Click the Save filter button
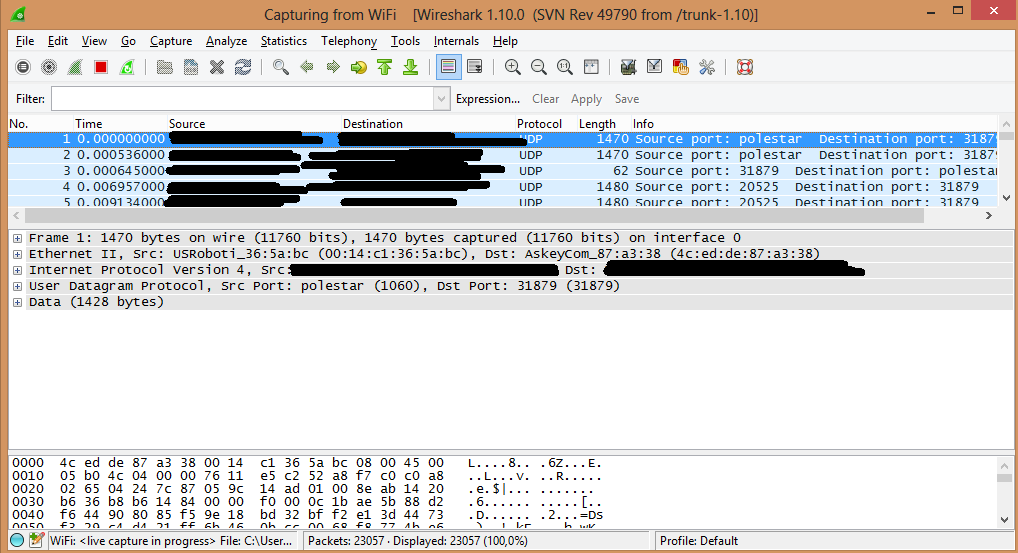 point(627,99)
